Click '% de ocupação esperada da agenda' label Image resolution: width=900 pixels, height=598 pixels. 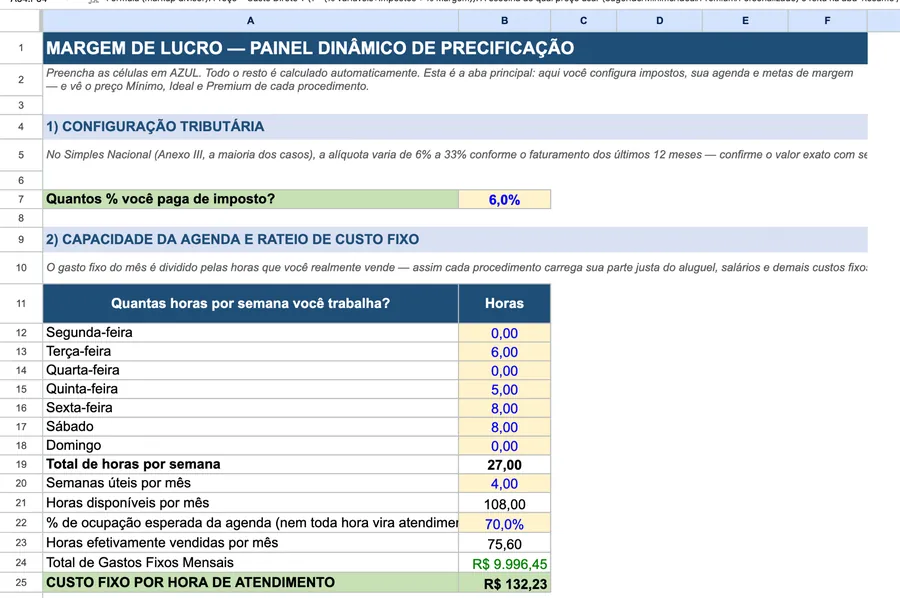pos(251,523)
